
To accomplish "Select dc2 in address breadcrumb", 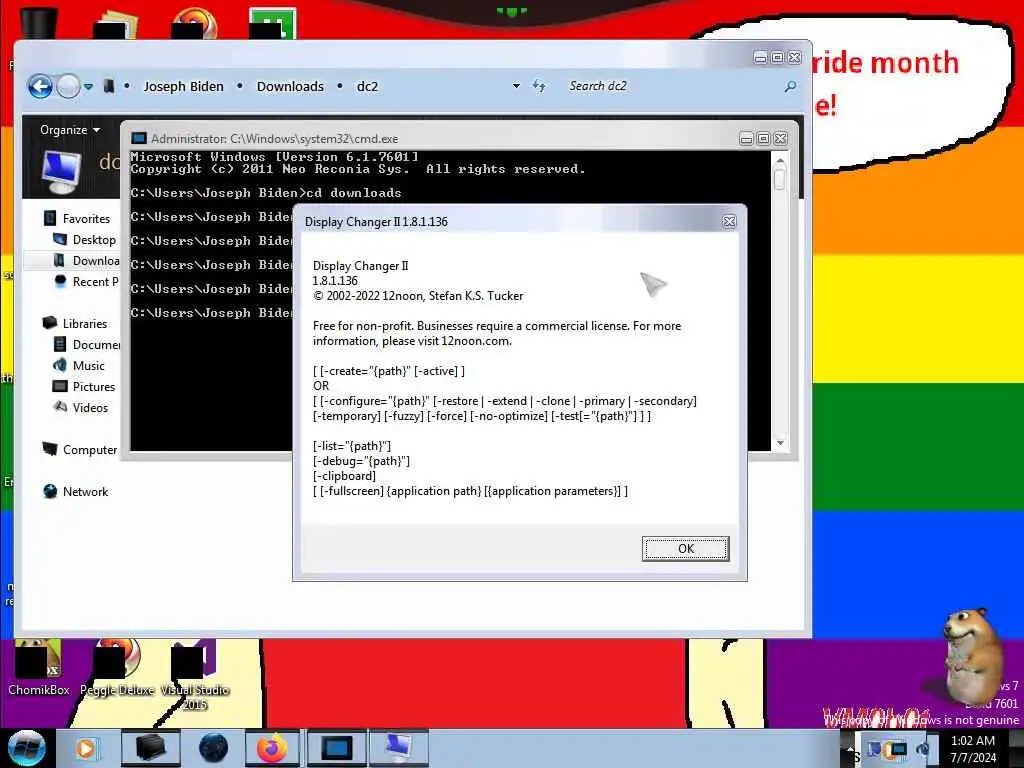I will coord(367,86).
